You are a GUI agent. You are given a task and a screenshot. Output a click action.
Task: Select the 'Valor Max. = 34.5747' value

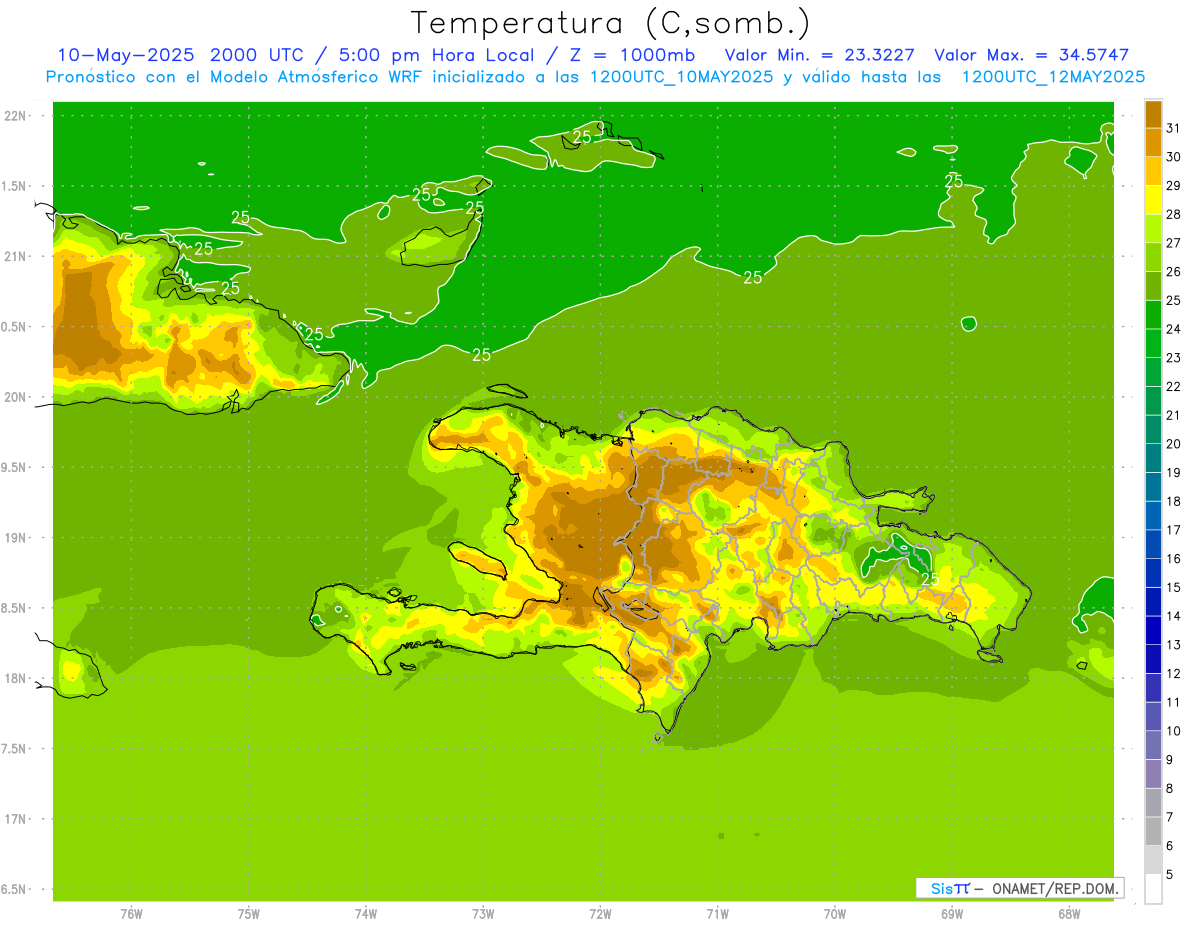click(1031, 54)
